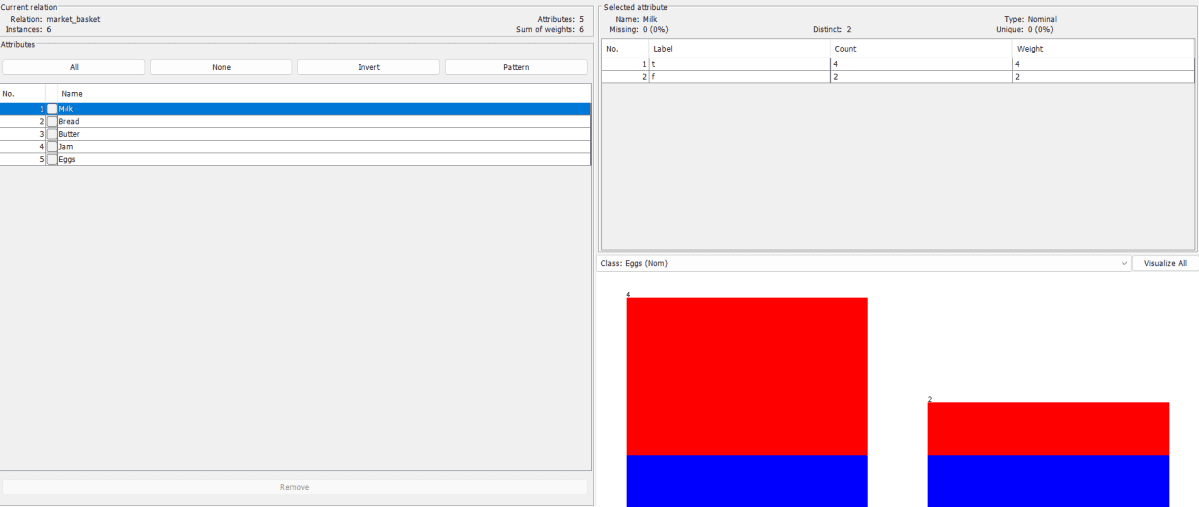Click the Weight column header
Image resolution: width=1199 pixels, height=507 pixels.
1102,48
